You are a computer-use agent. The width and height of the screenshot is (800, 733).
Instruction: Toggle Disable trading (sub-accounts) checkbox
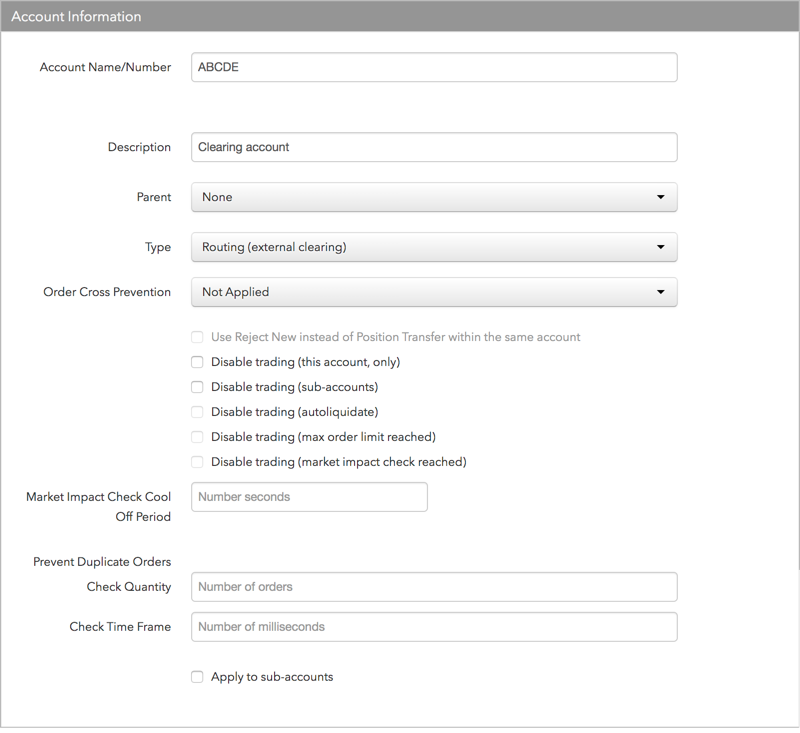(197, 387)
